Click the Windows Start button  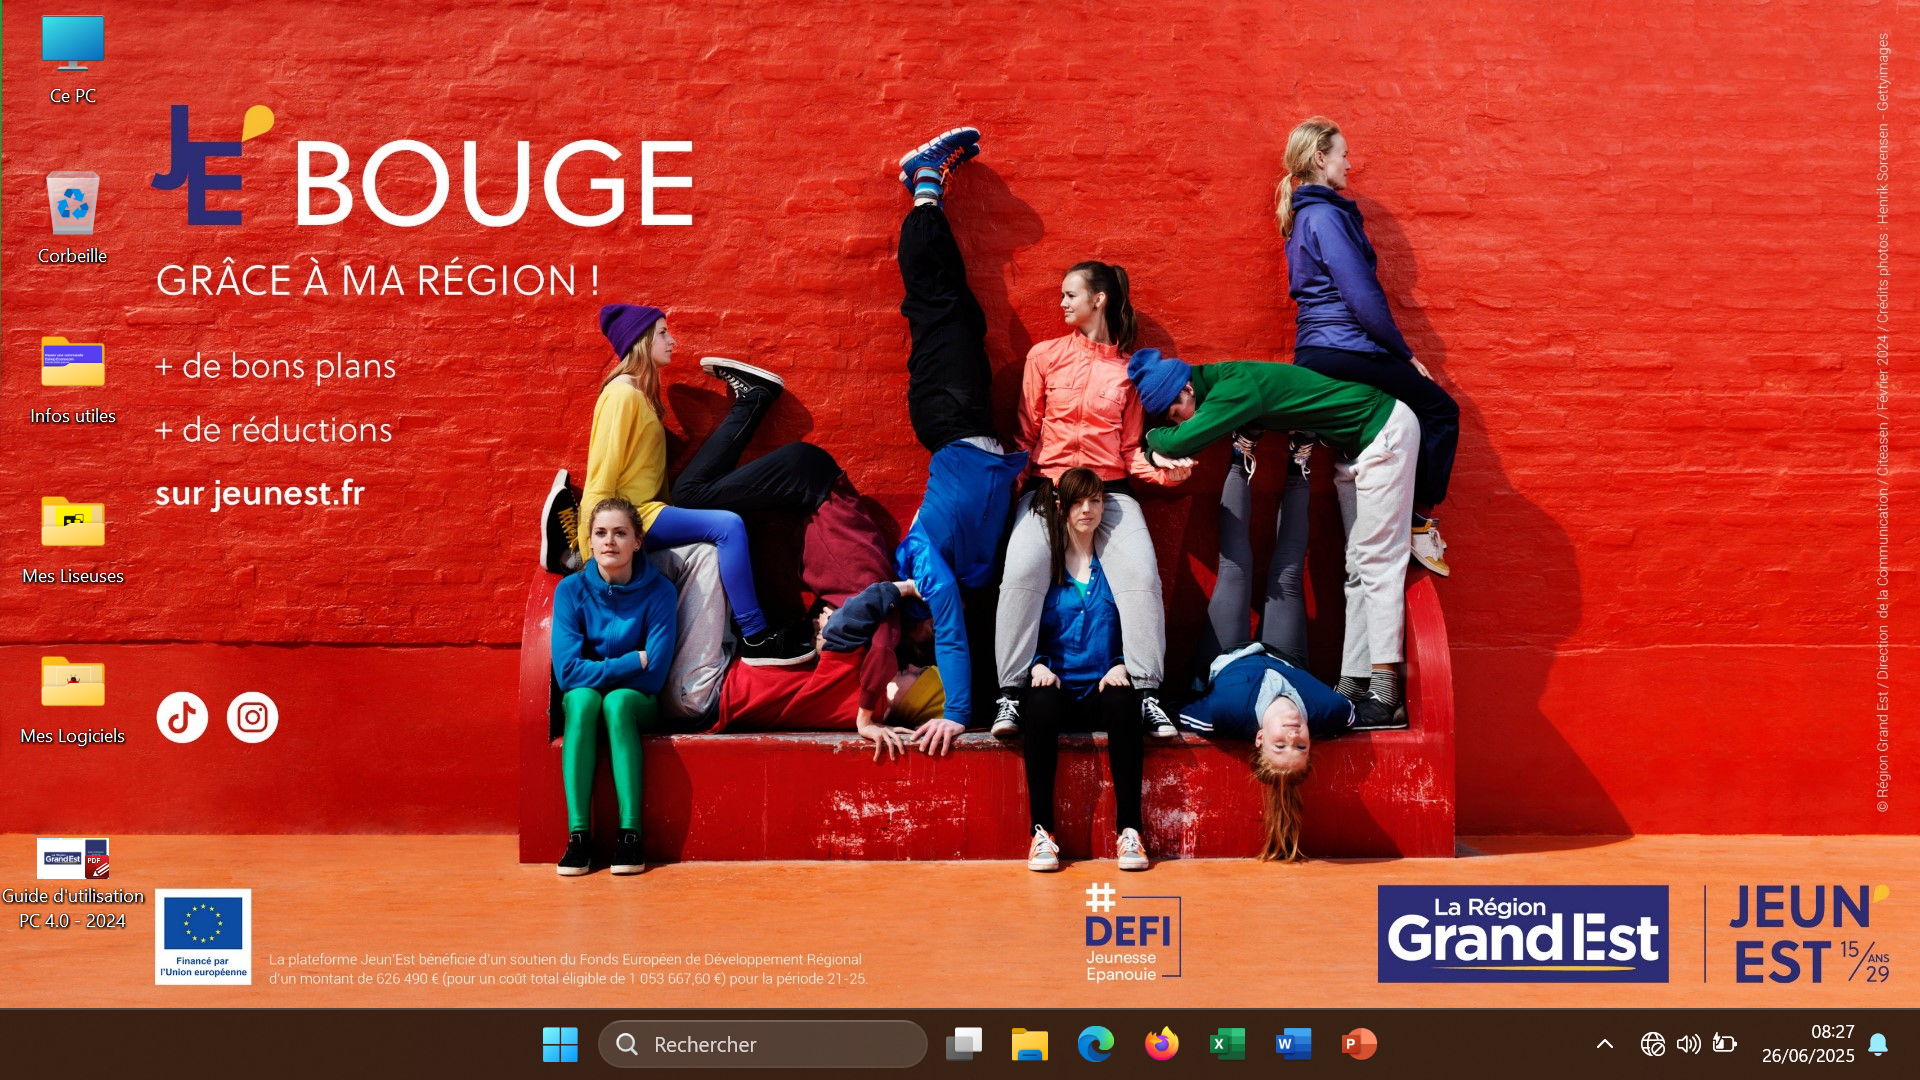[x=560, y=1044]
